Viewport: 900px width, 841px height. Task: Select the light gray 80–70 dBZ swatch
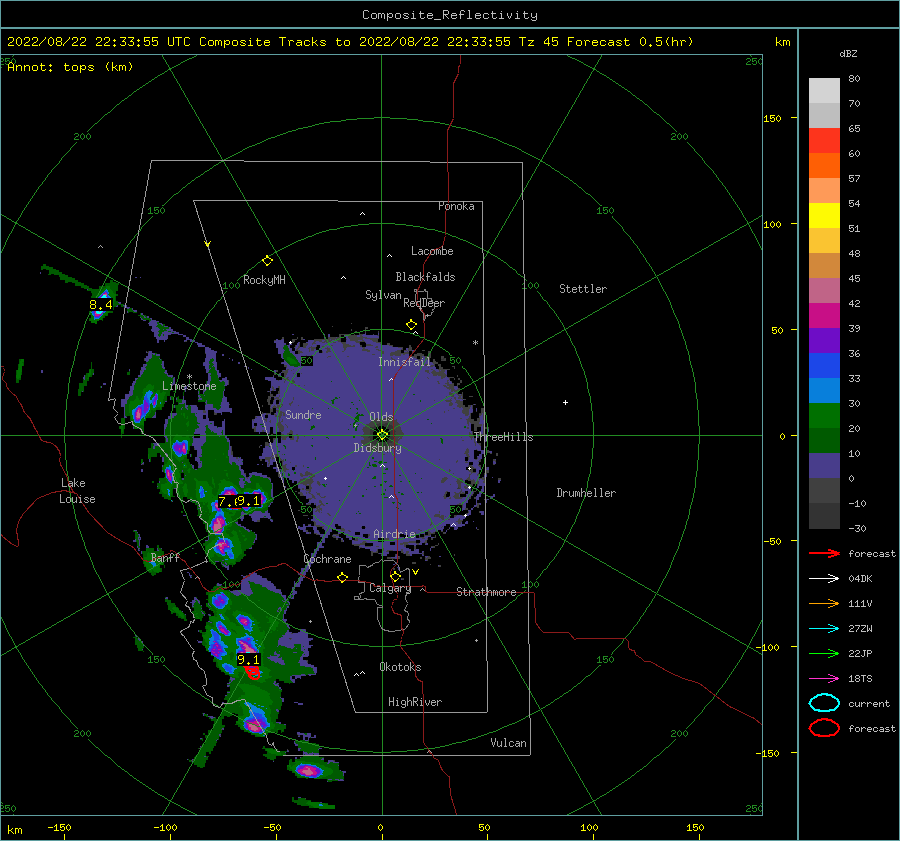824,91
